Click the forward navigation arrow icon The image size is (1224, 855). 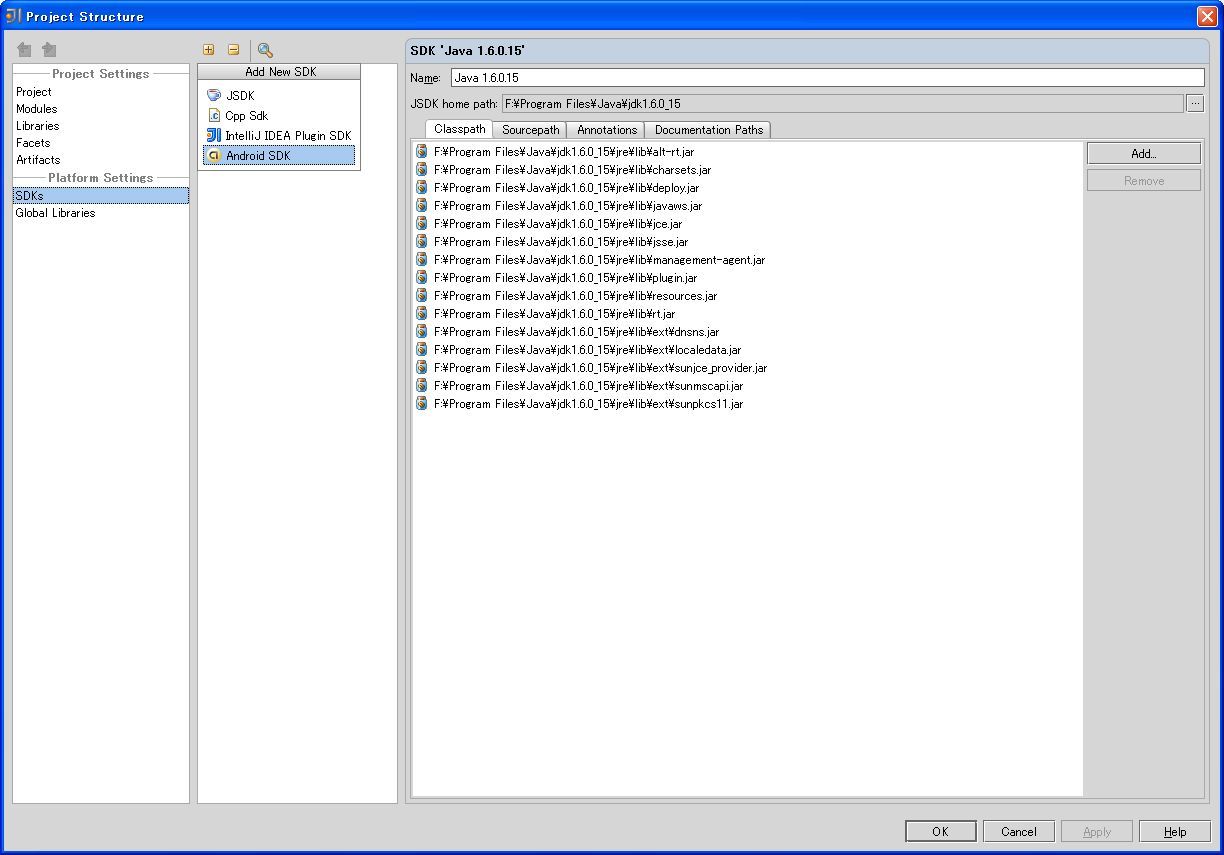[x=49, y=50]
